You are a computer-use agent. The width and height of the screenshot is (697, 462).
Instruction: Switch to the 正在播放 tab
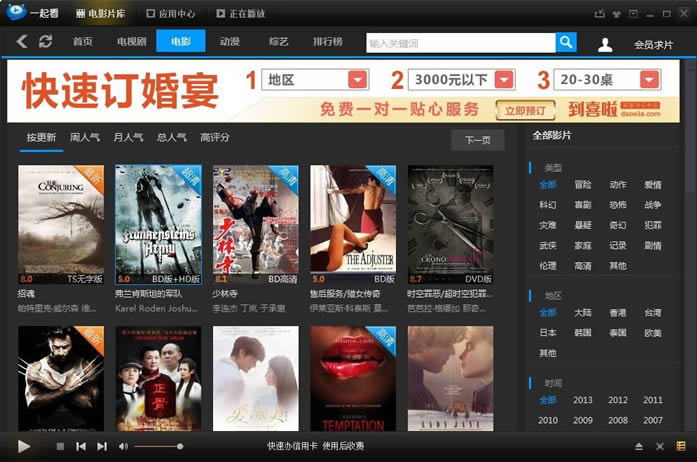(x=240, y=14)
